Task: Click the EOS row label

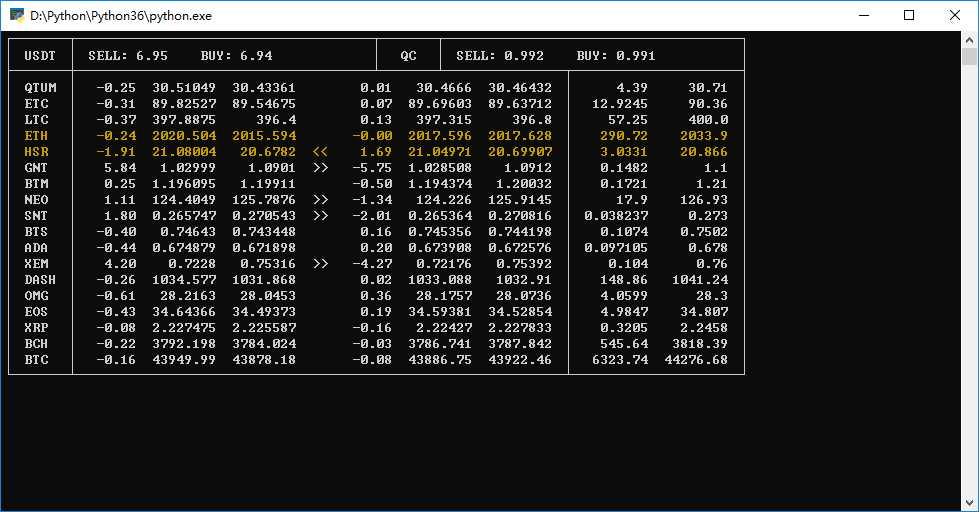Action: [36, 312]
